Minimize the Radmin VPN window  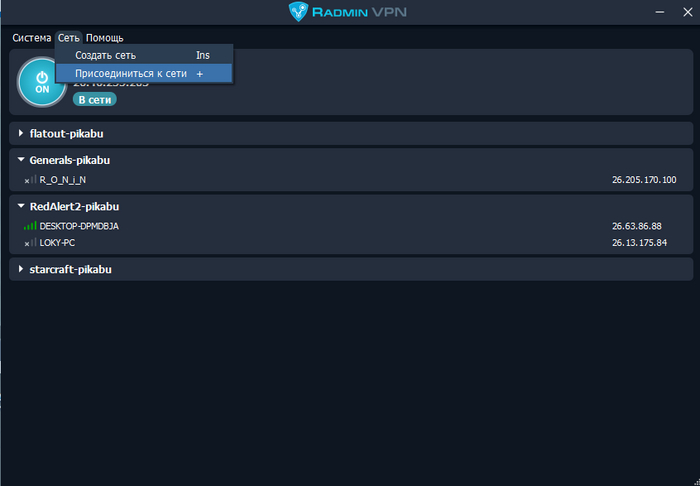click(x=660, y=12)
